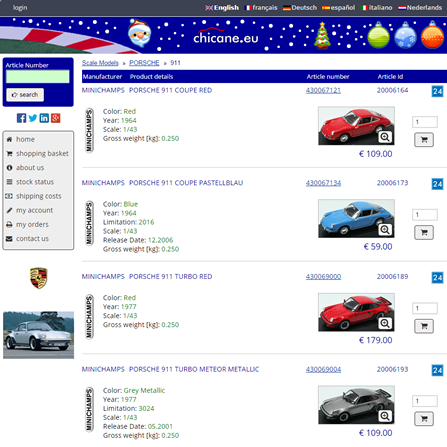The image size is (447, 447).
Task: Click the PORSCHE 911 TURBO RED product title
Action: pyautogui.click(x=170, y=277)
